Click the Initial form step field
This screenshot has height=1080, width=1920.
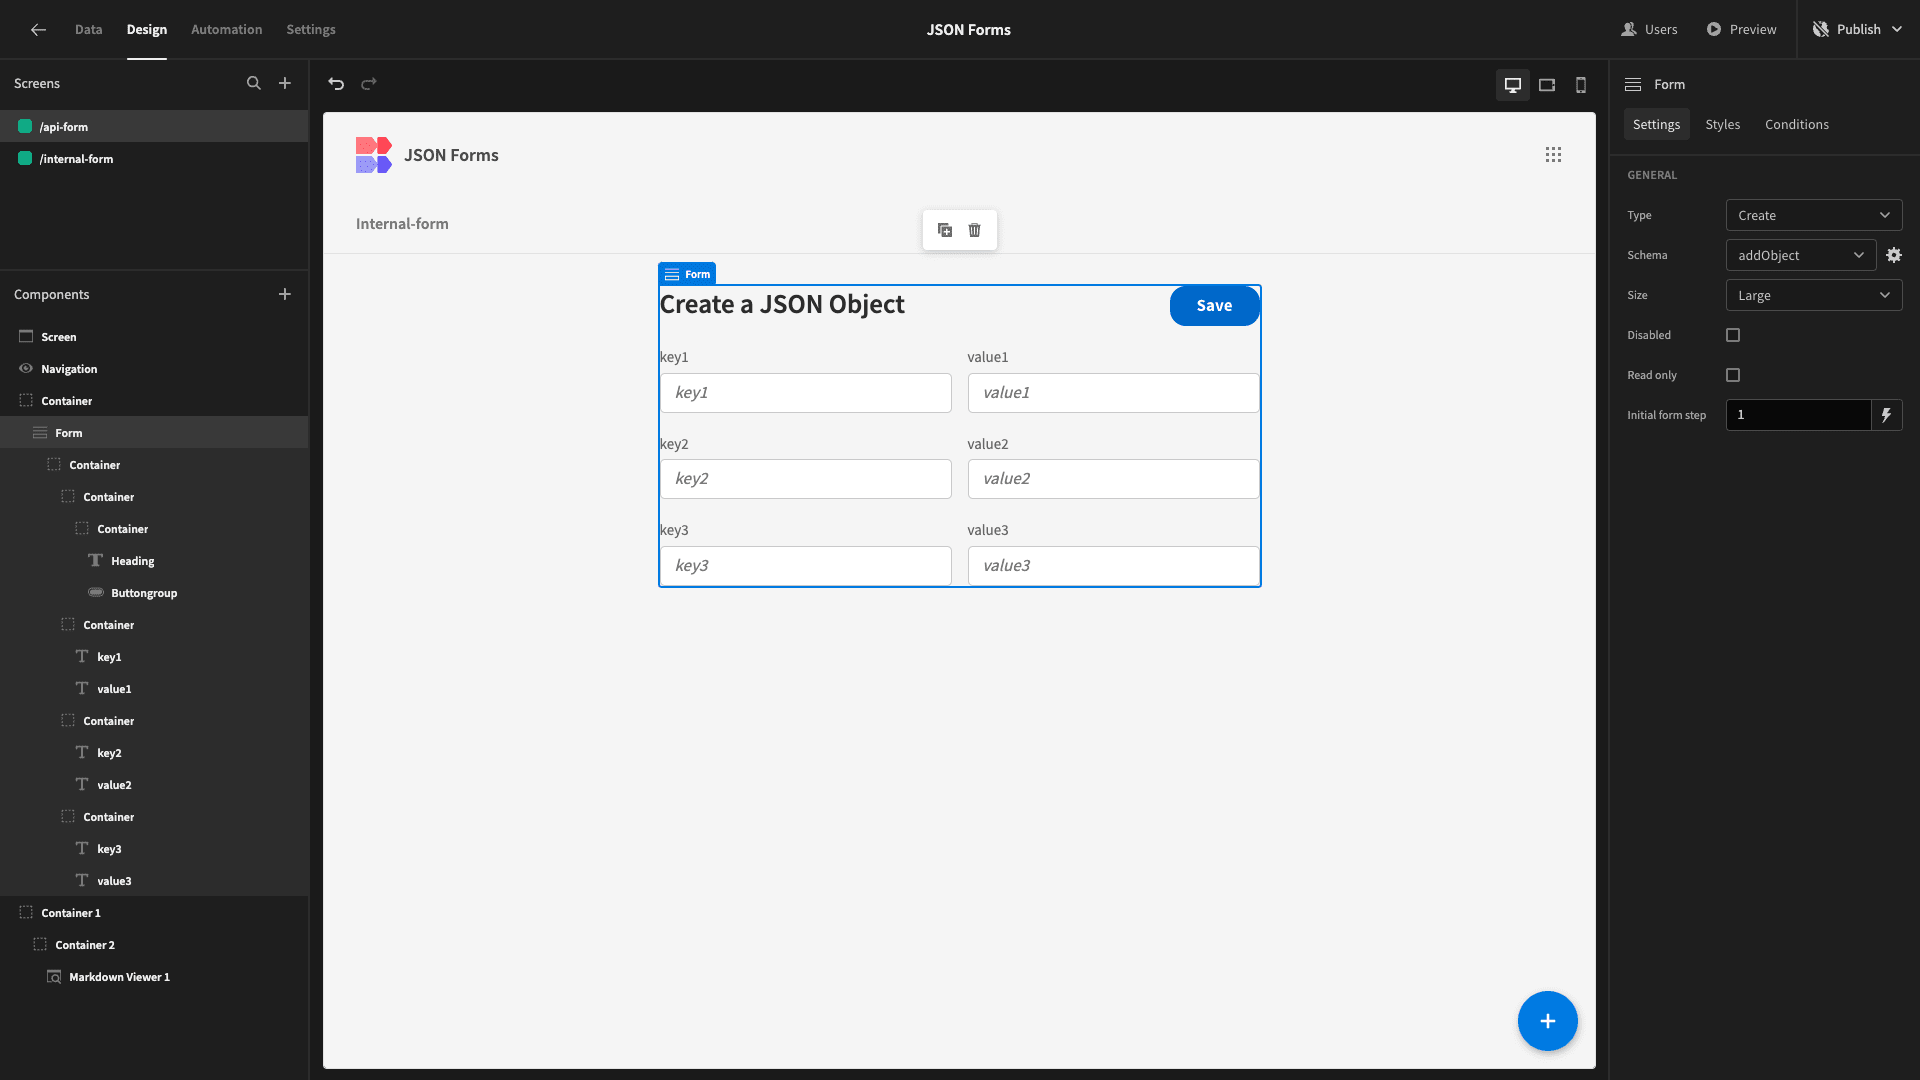pos(1798,415)
